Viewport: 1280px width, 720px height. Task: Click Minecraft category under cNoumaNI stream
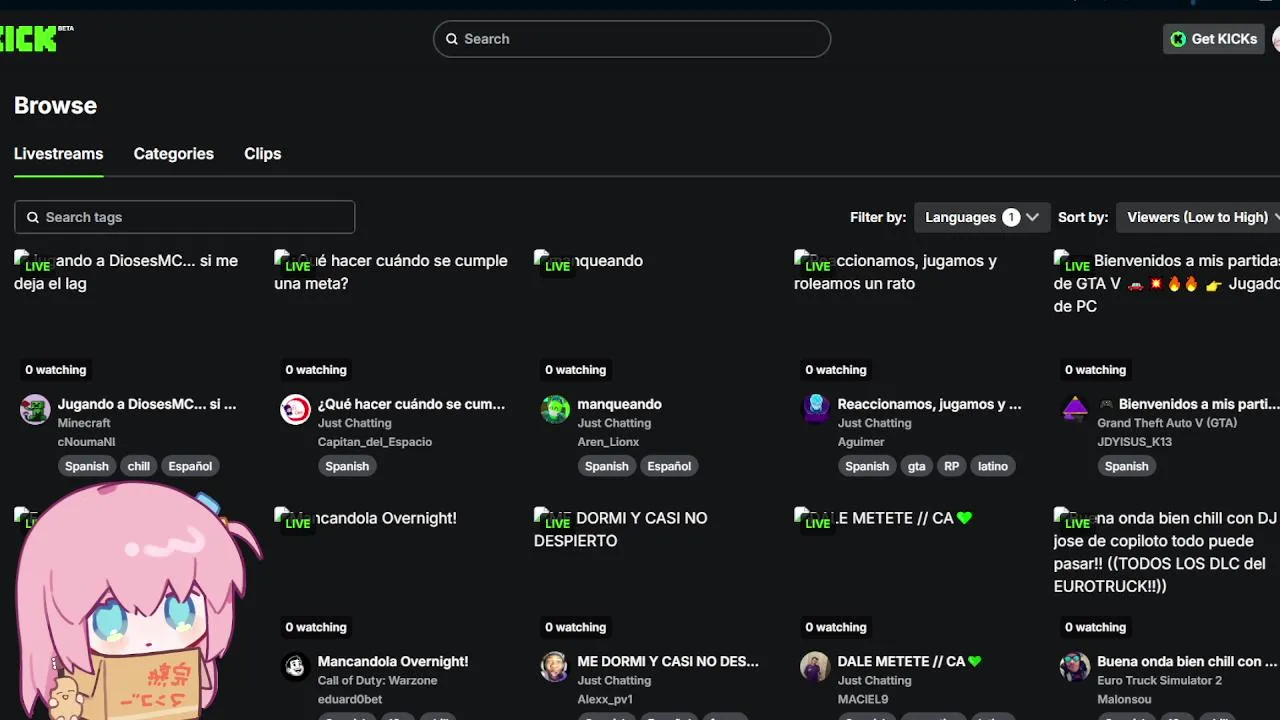(84, 423)
